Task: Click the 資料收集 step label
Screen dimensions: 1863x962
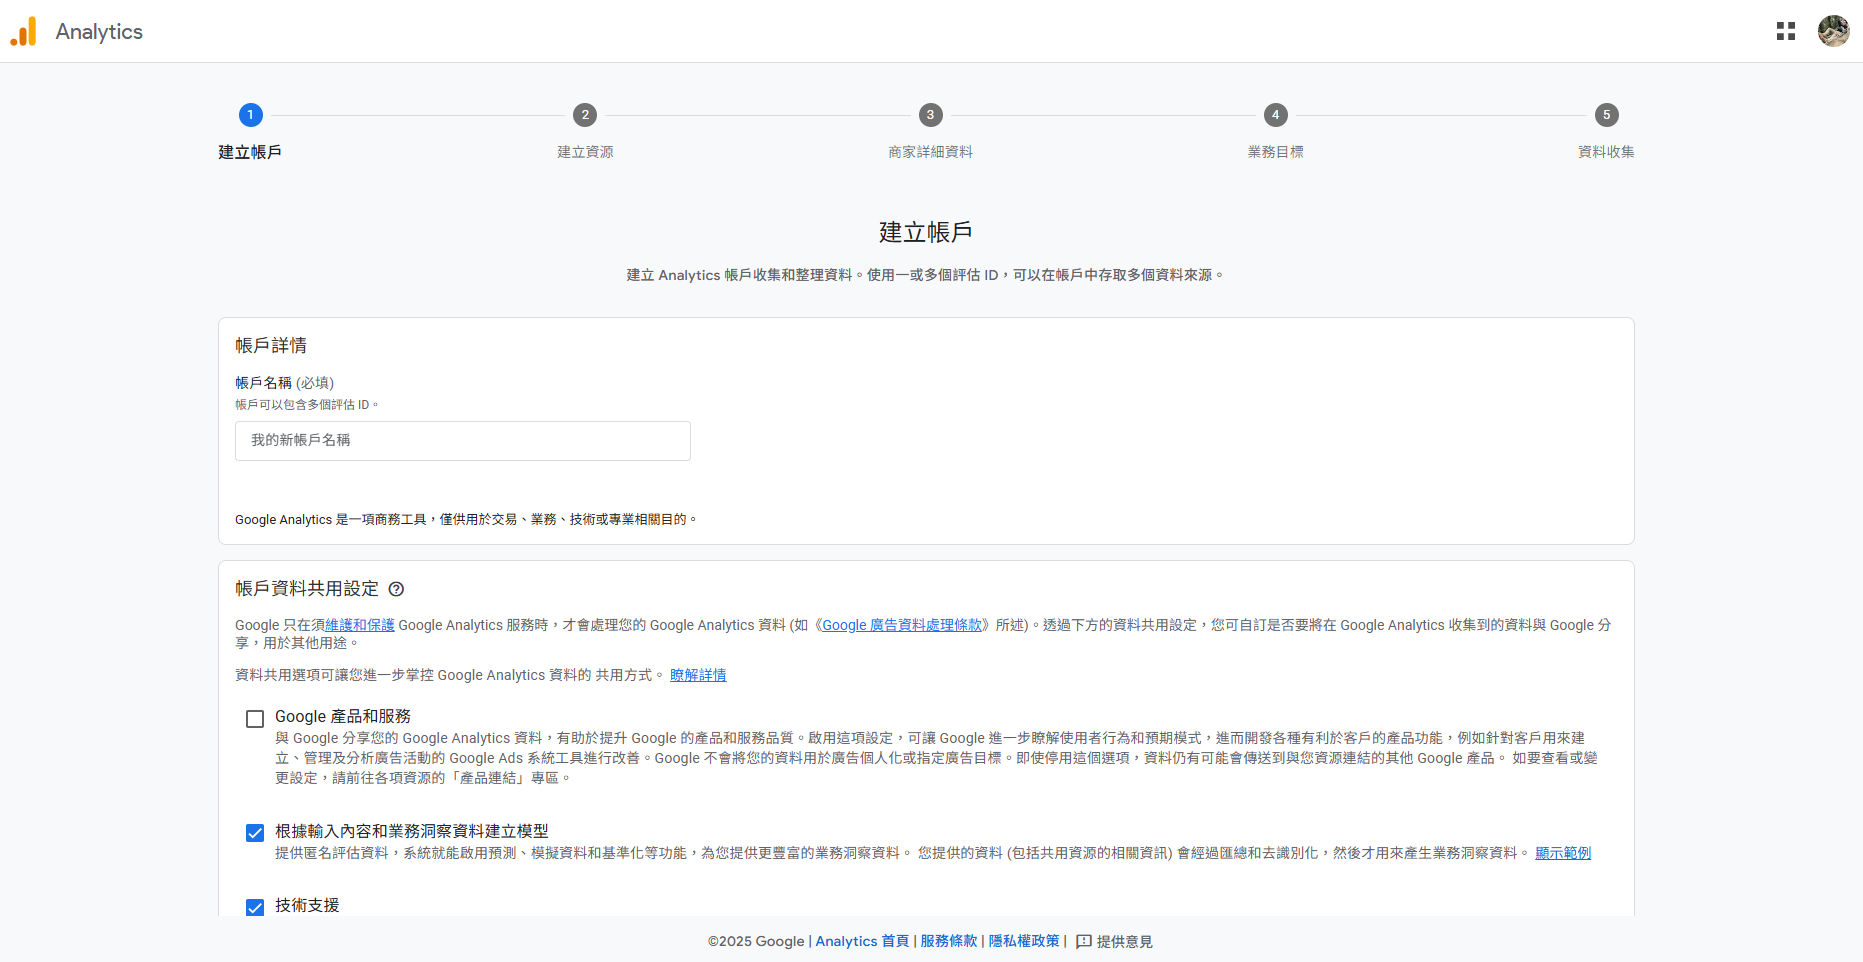Action: pyautogui.click(x=1606, y=152)
